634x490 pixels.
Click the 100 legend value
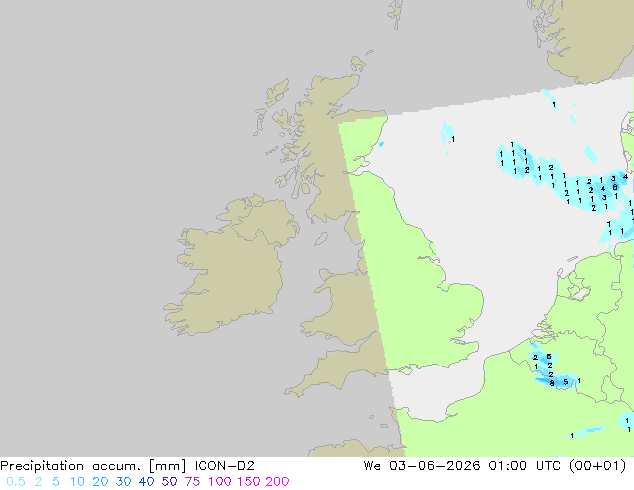220,482
